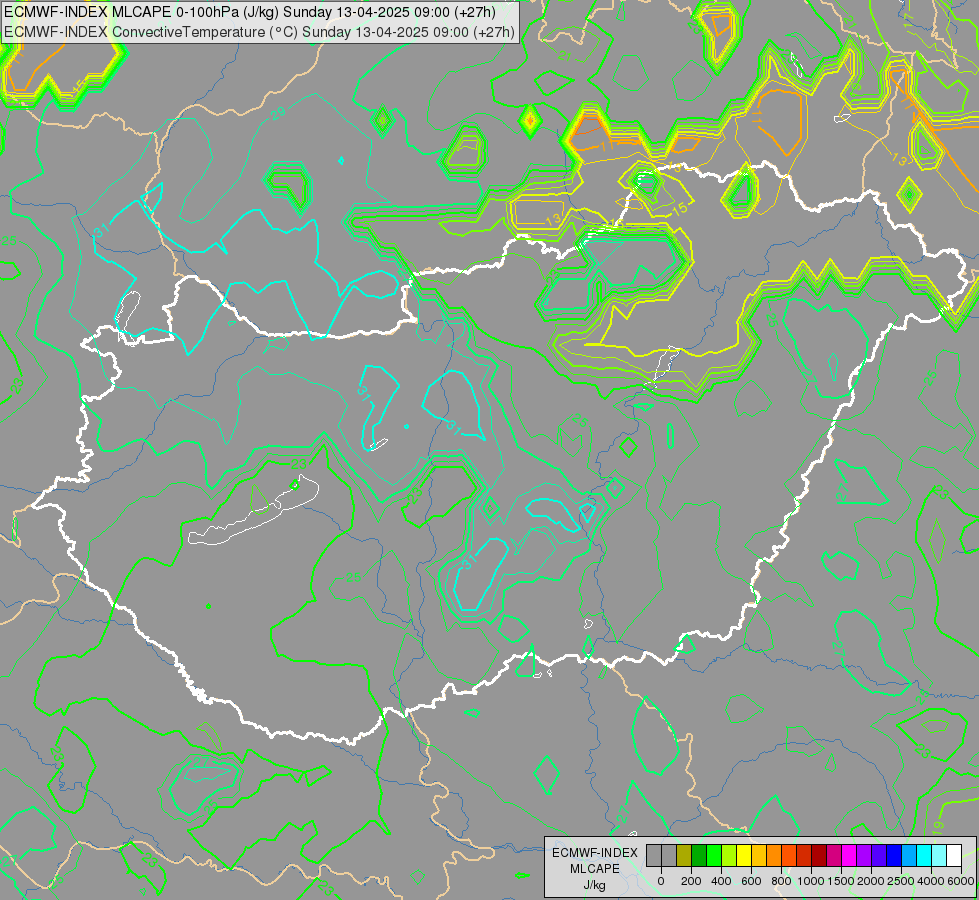
Task: Click the legend value label 600
Action: point(751,881)
